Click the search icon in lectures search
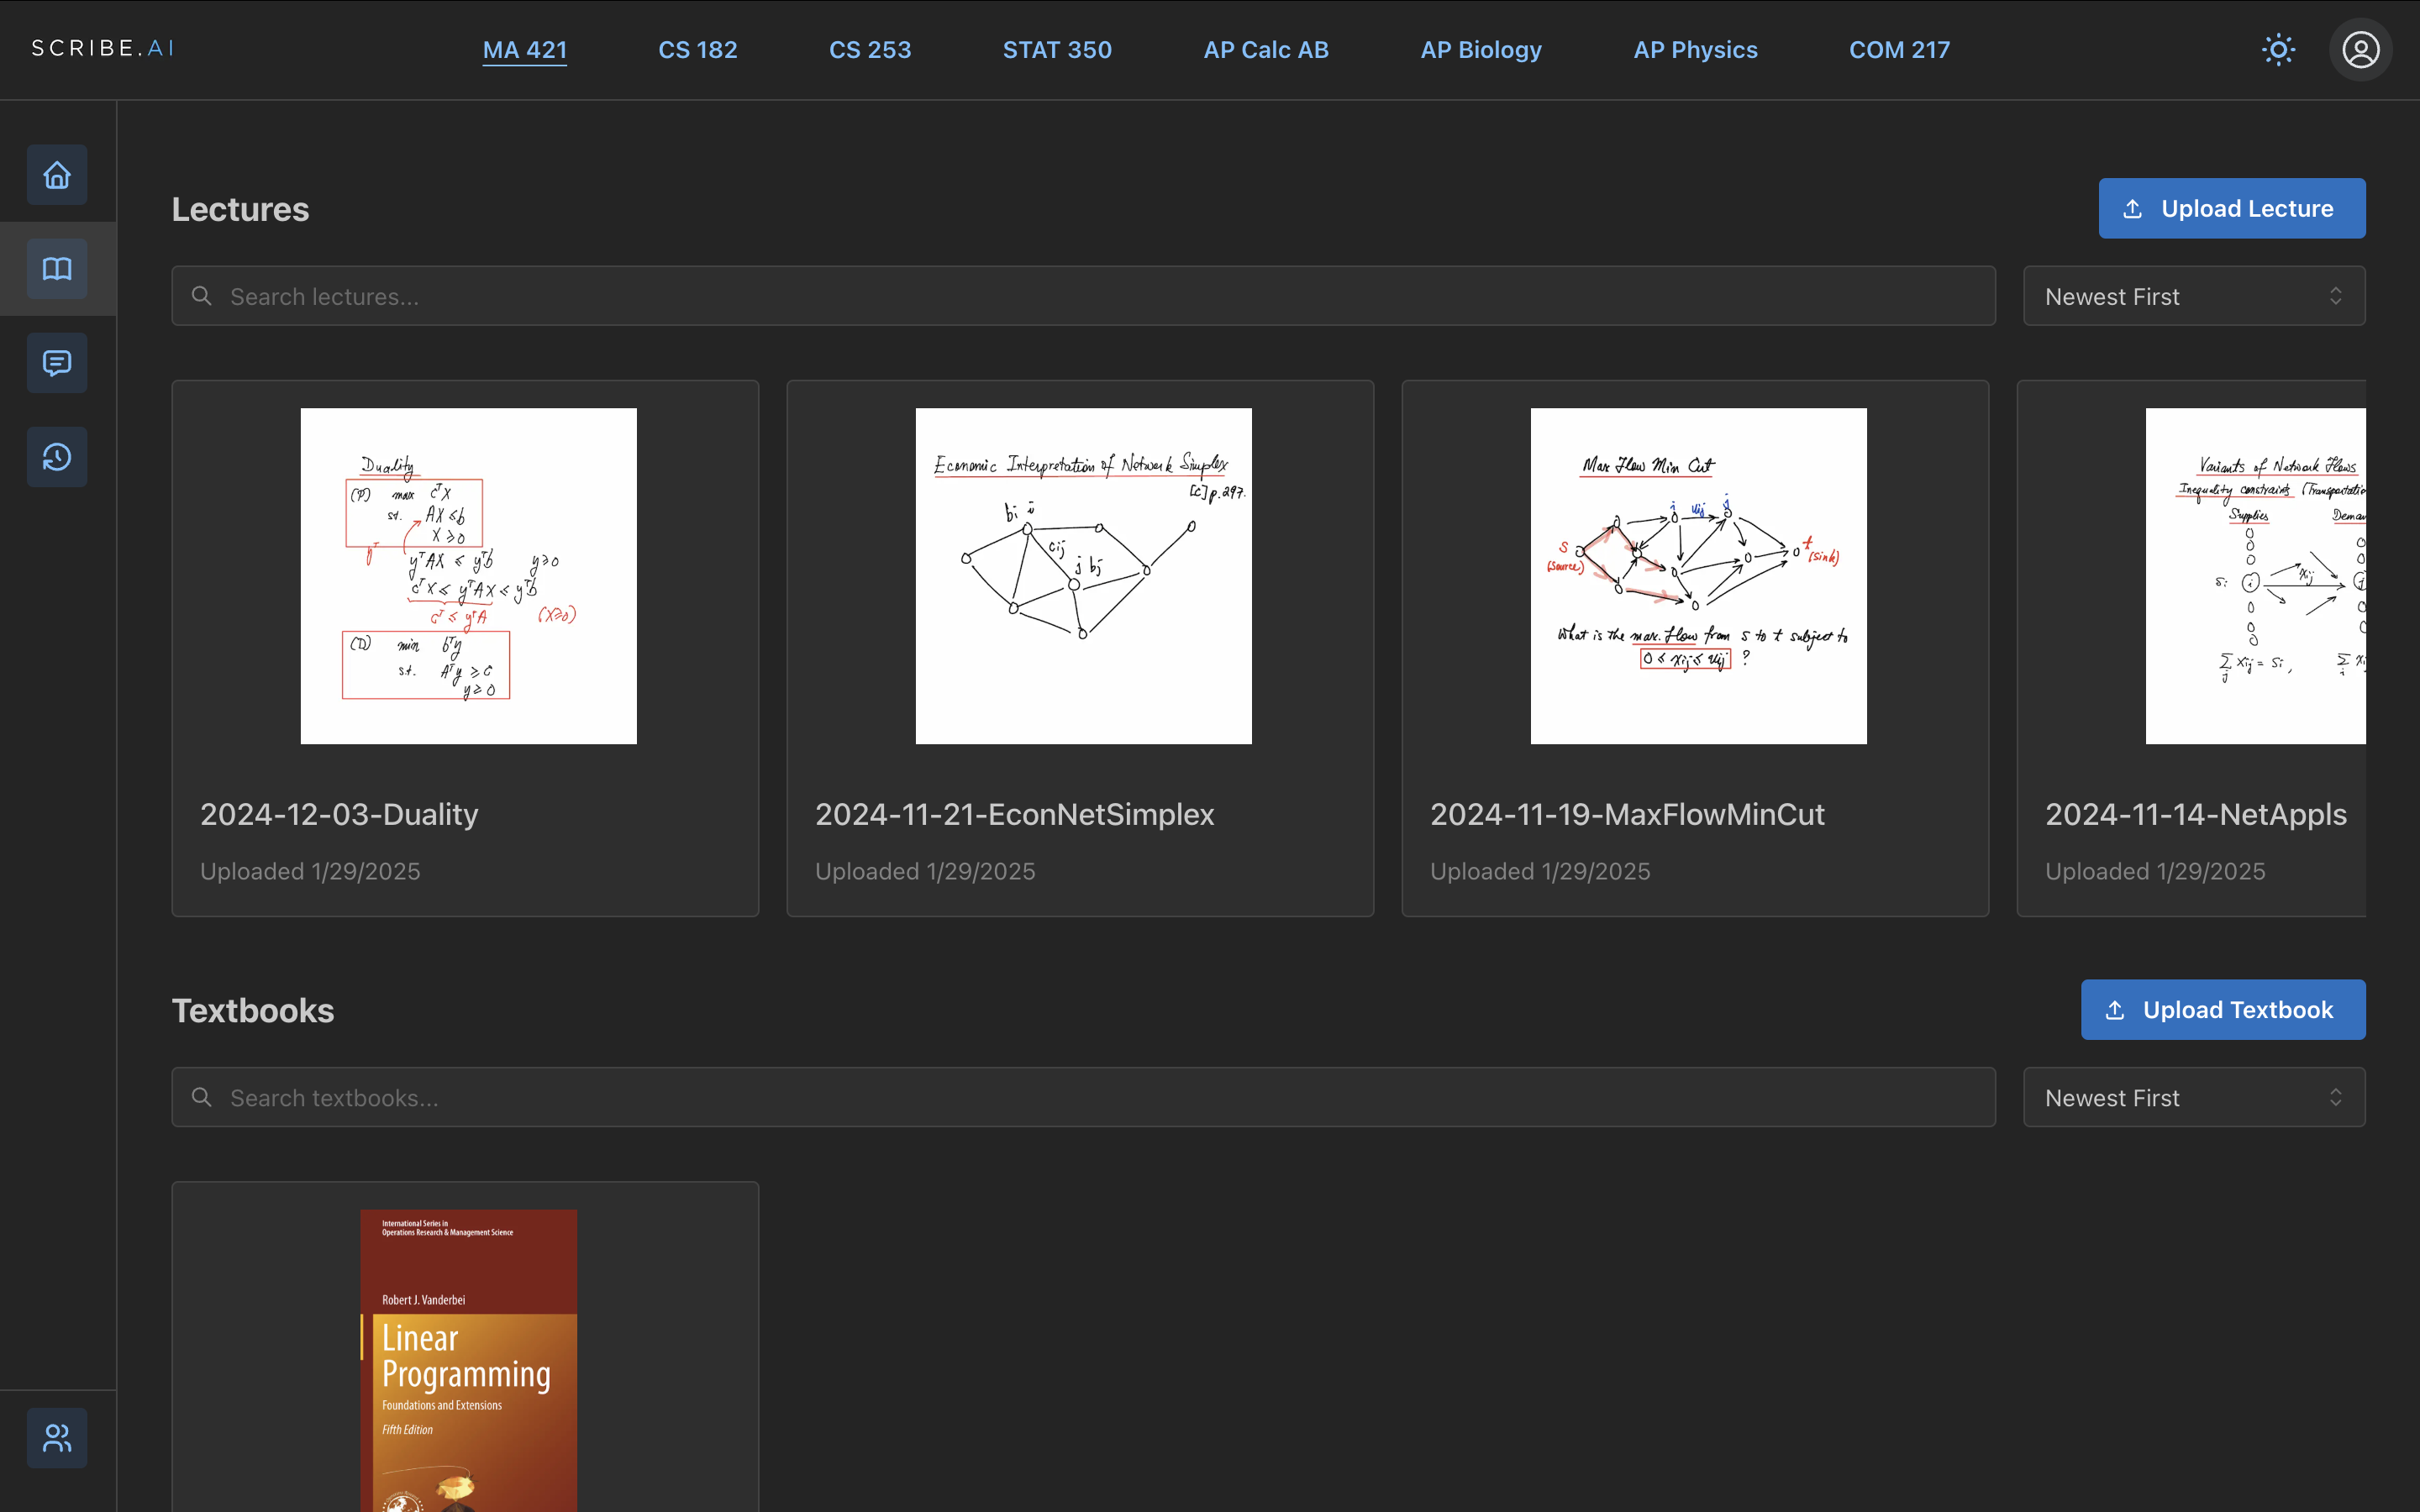The height and width of the screenshot is (1512, 2420). 202,296
